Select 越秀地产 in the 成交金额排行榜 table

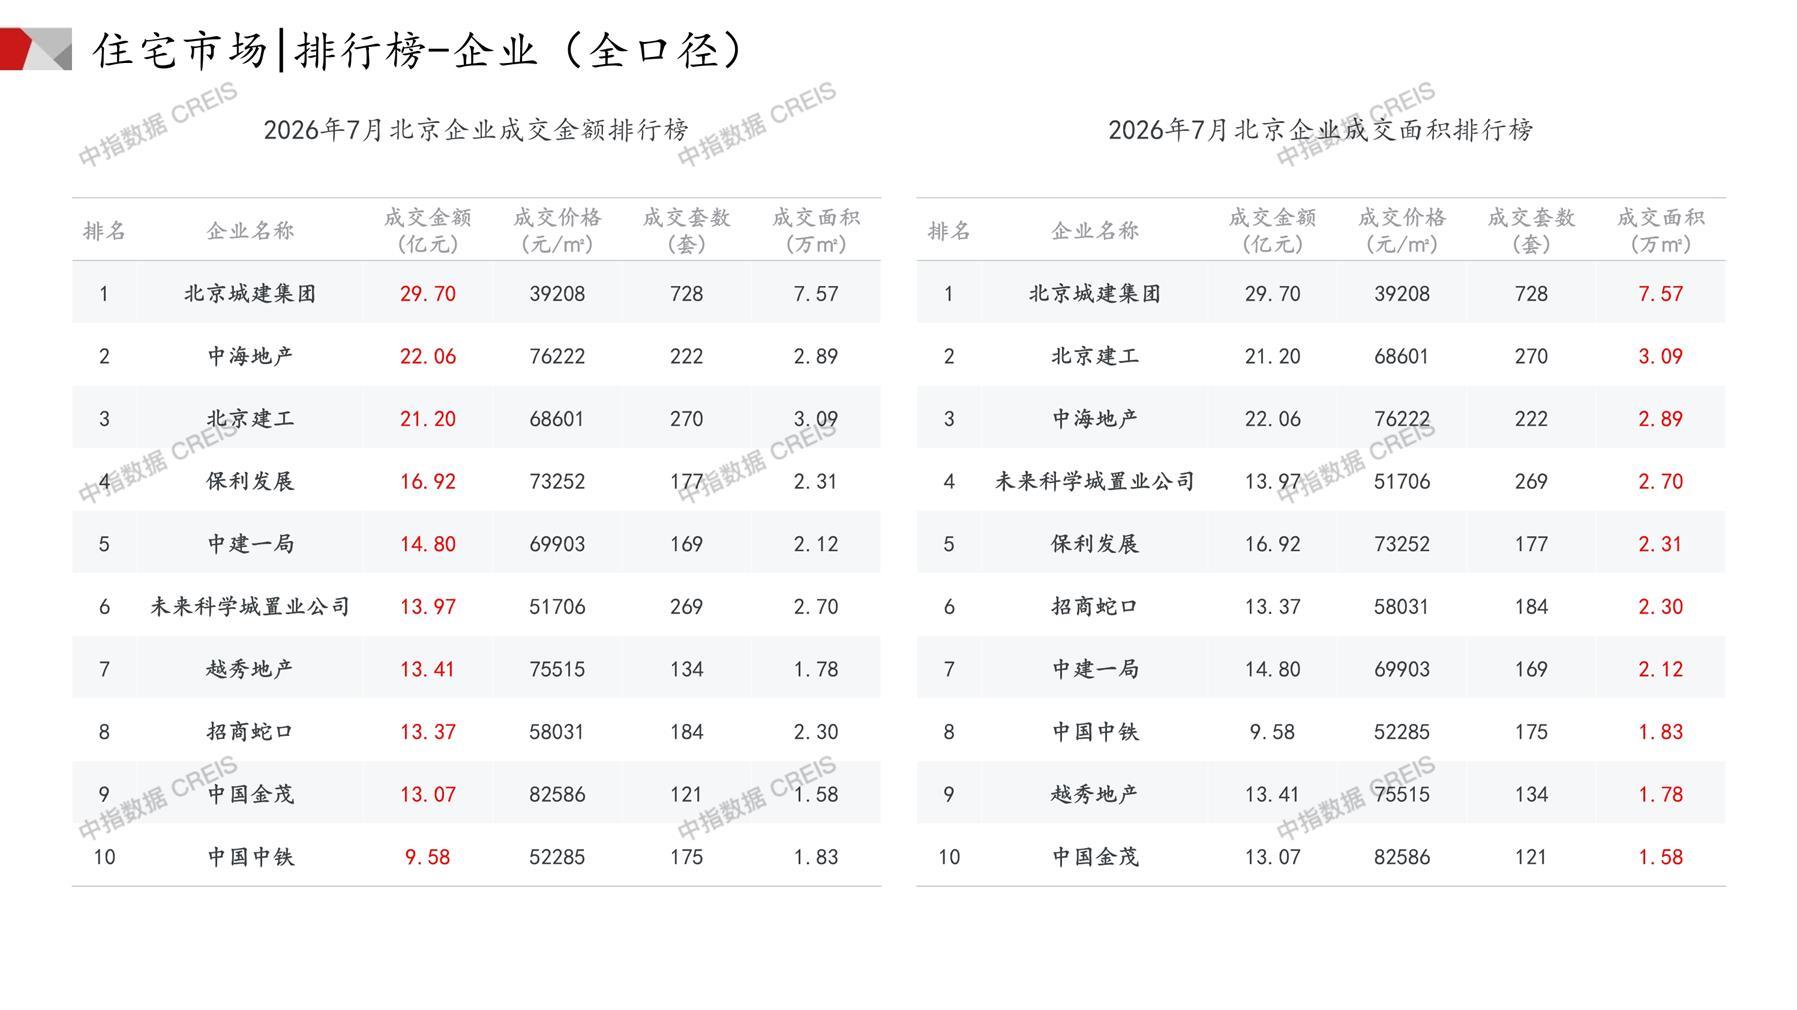pos(250,669)
